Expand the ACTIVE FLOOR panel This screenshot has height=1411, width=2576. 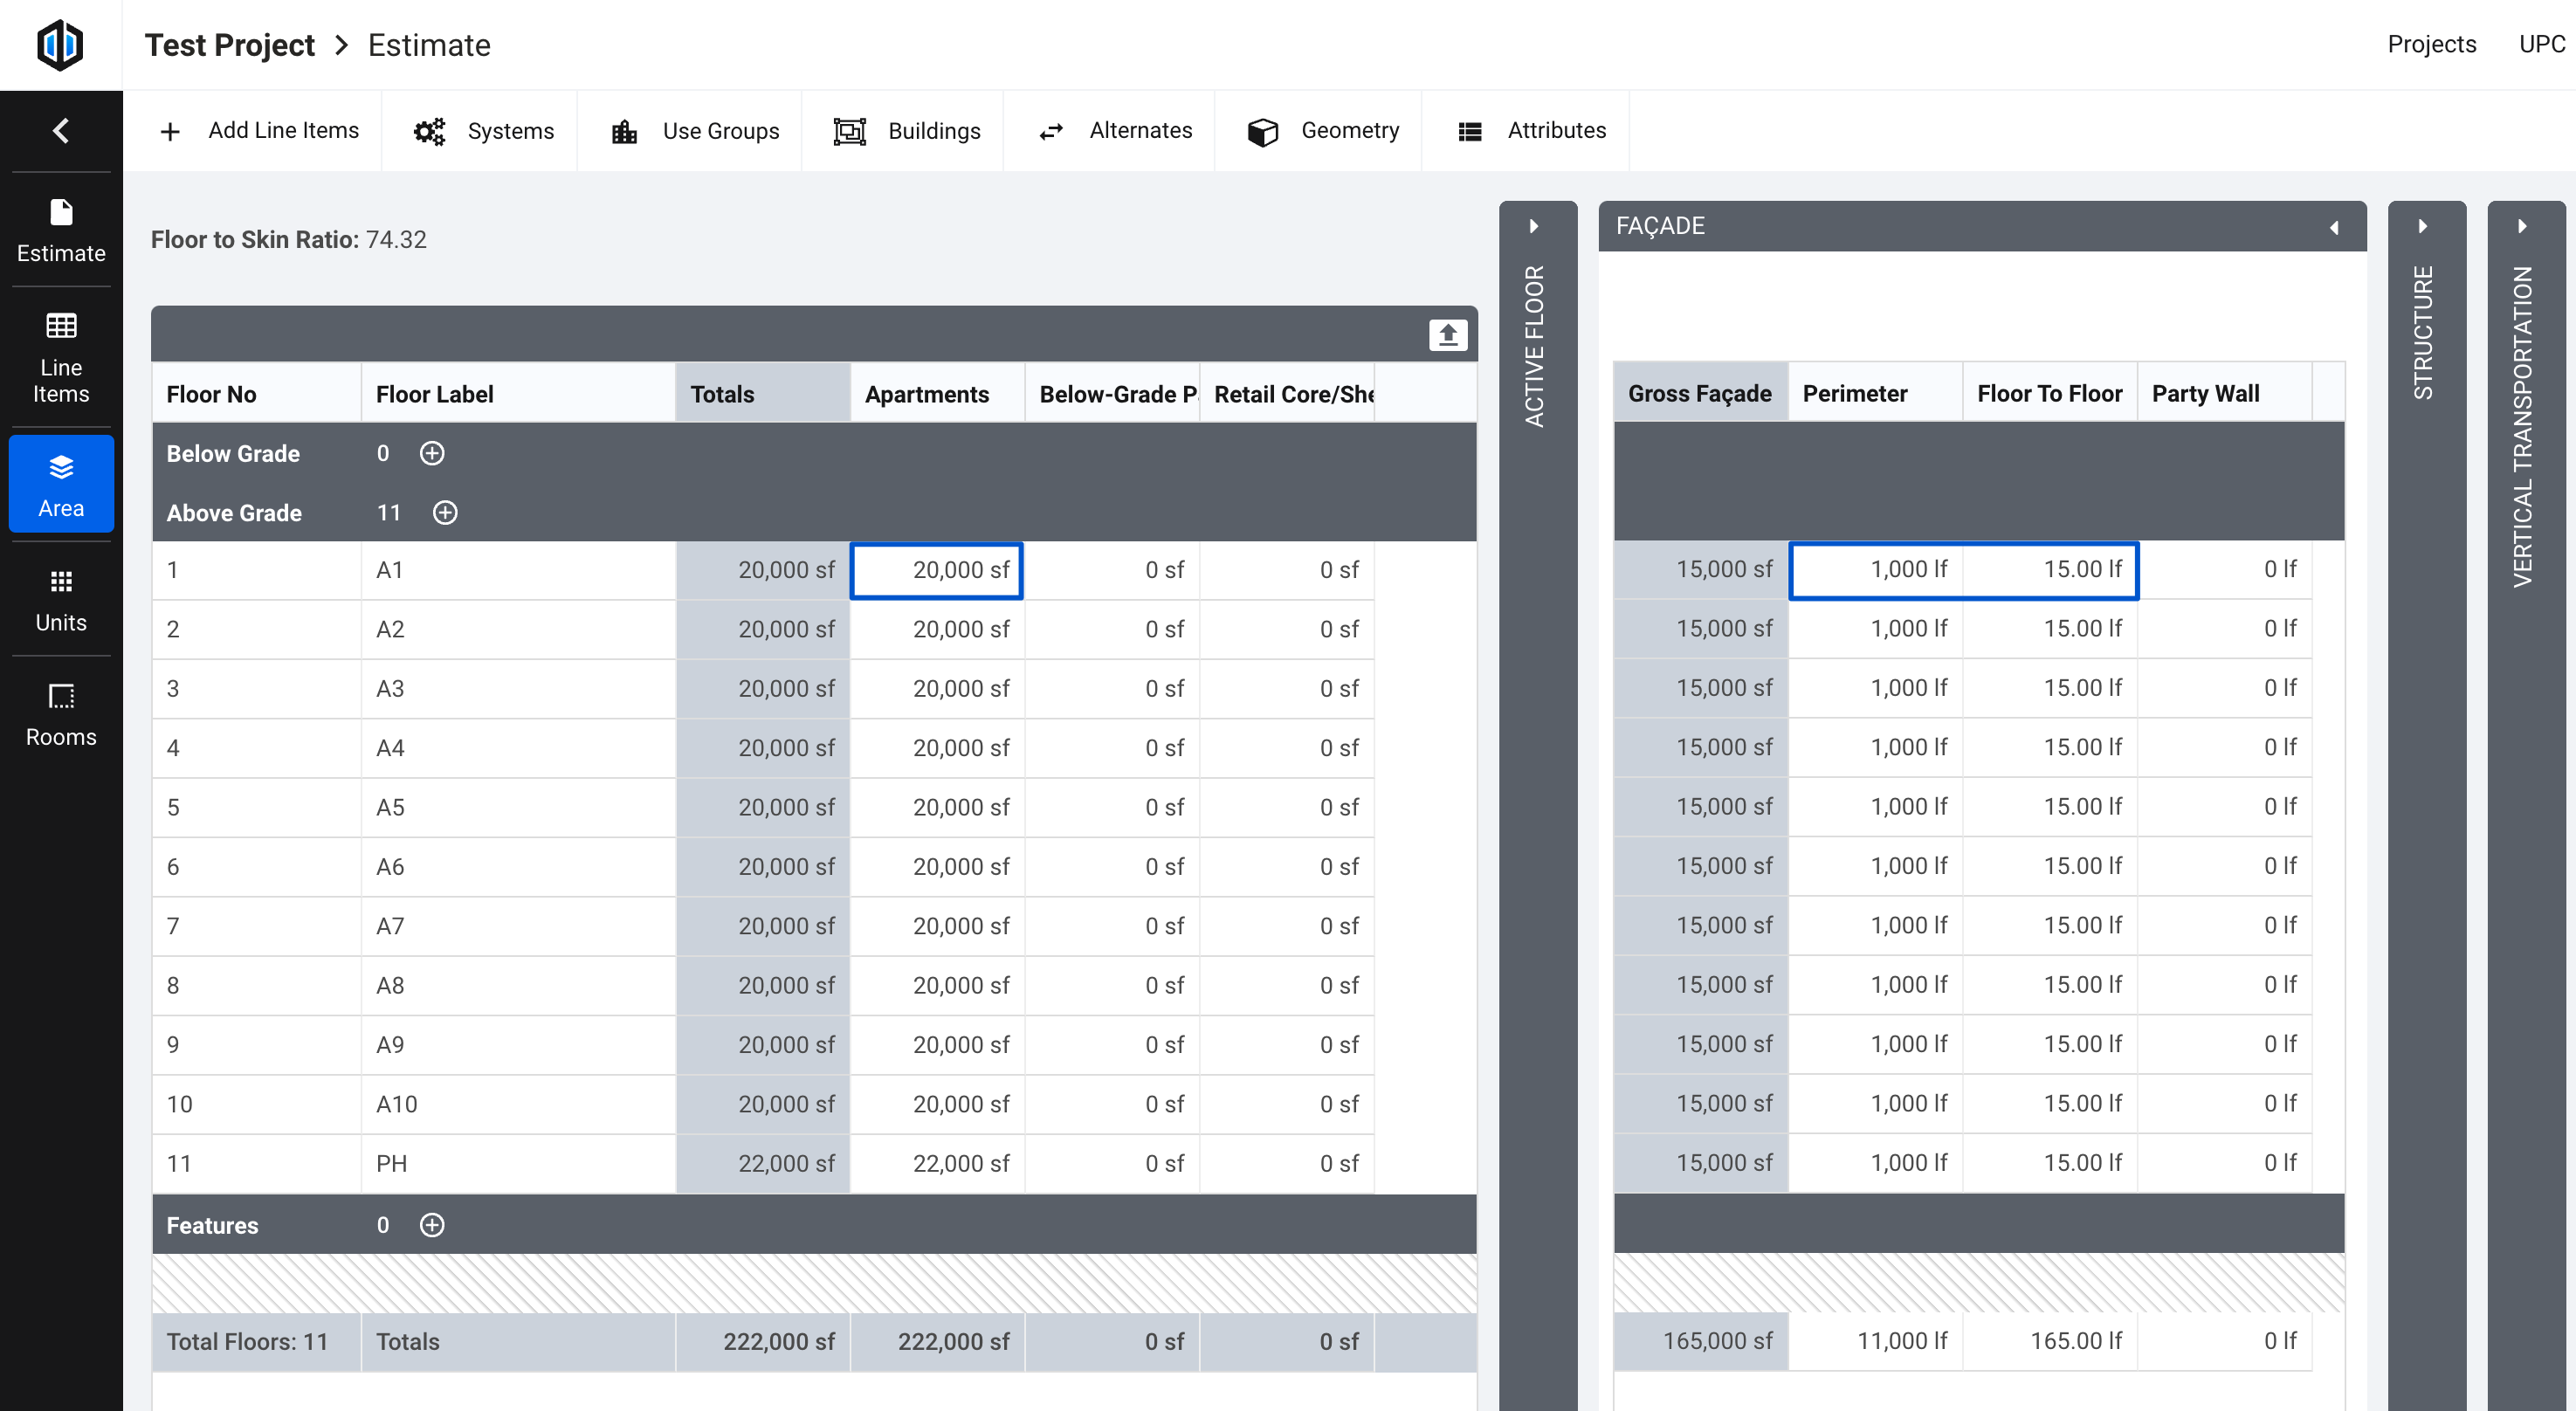coord(1536,226)
